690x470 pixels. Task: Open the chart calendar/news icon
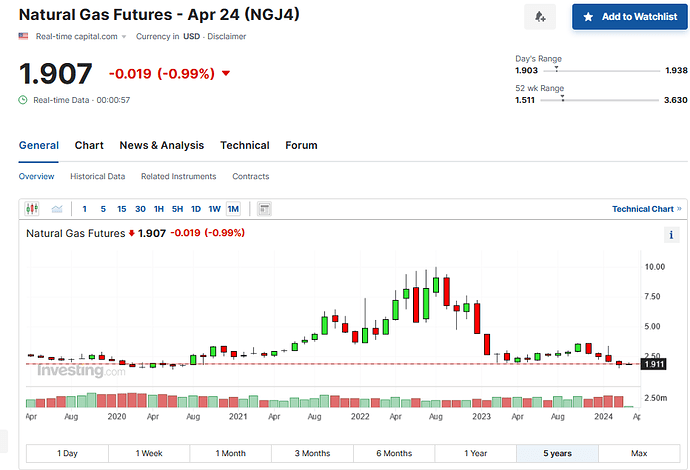click(264, 209)
